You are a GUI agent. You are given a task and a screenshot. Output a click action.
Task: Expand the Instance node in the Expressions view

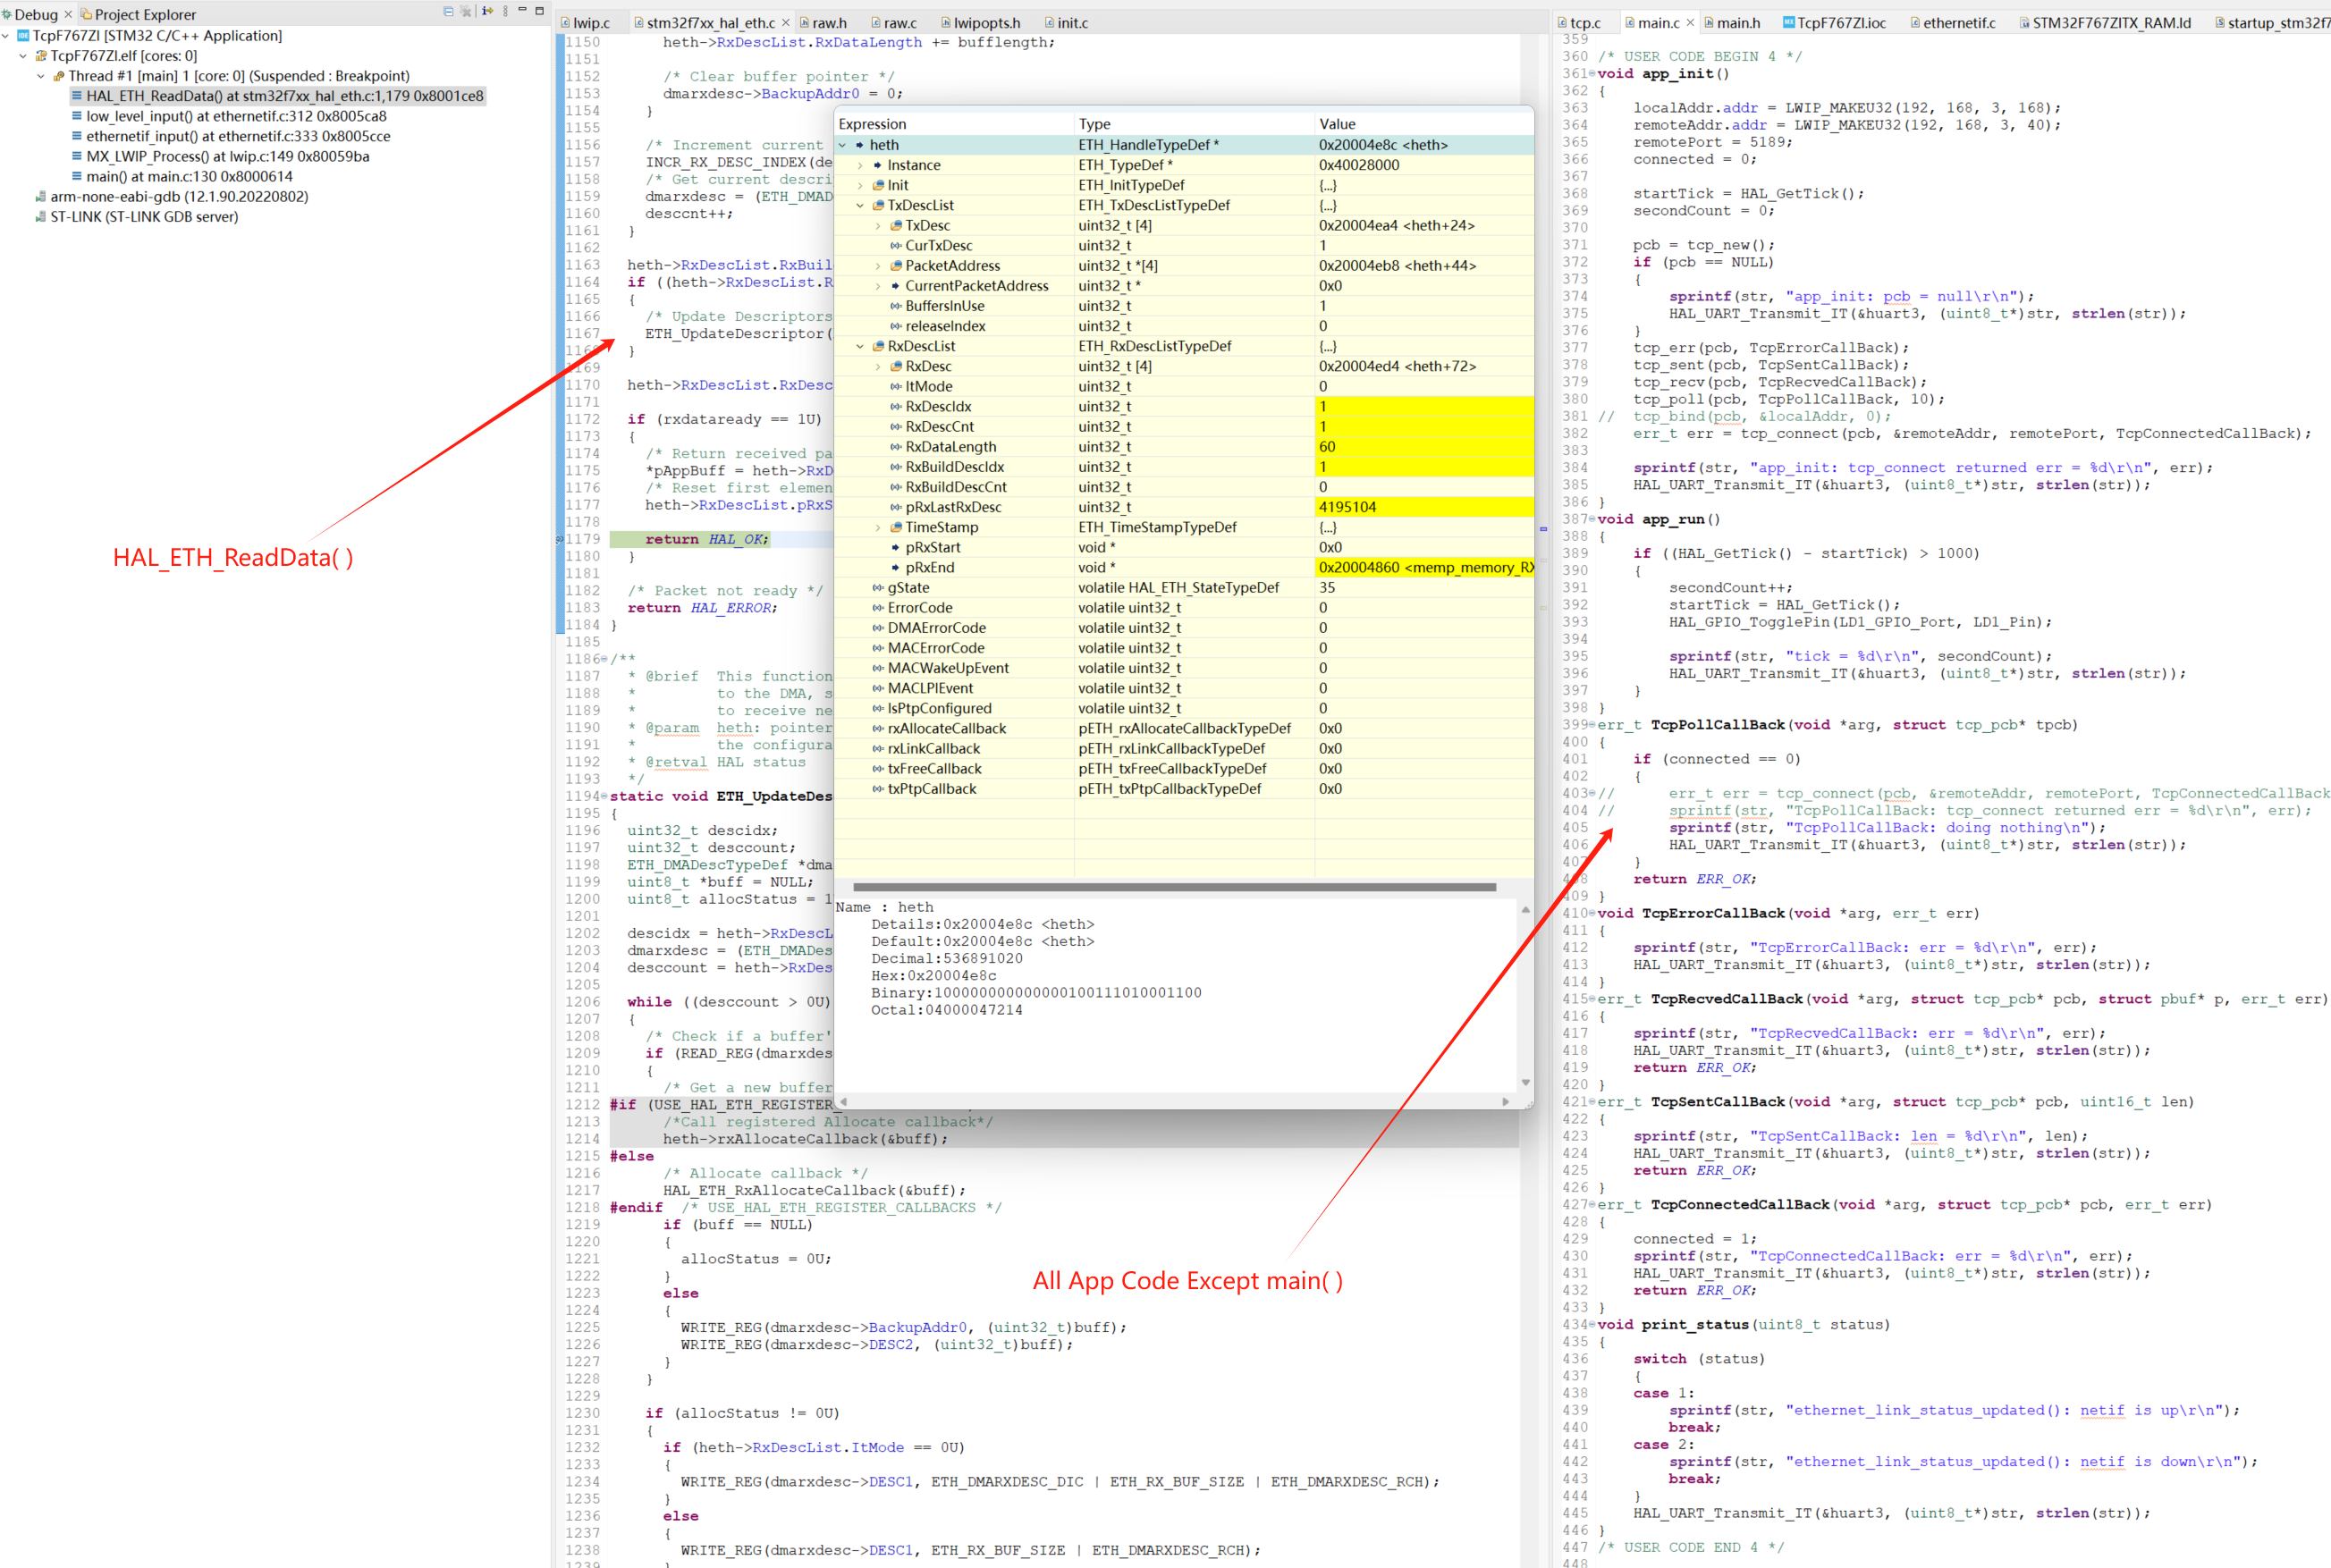pyautogui.click(x=860, y=164)
